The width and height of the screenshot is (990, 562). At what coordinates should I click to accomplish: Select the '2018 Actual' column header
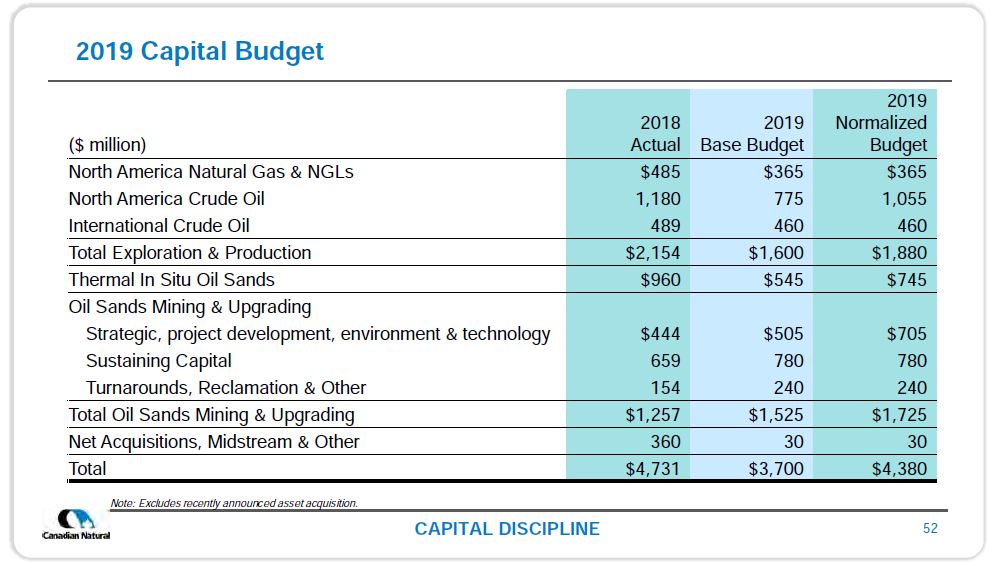pyautogui.click(x=655, y=133)
